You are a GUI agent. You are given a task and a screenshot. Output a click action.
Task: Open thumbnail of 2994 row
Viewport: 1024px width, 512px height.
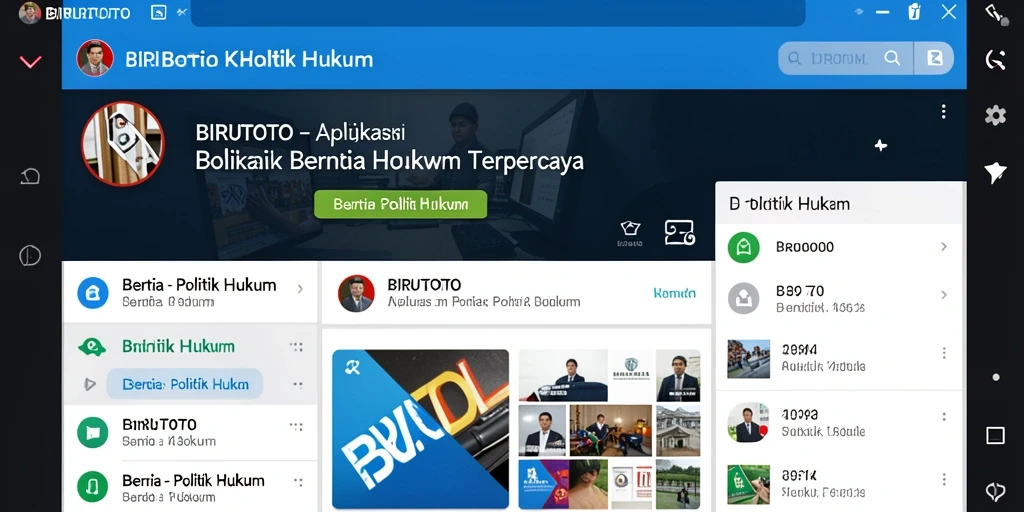click(x=748, y=359)
